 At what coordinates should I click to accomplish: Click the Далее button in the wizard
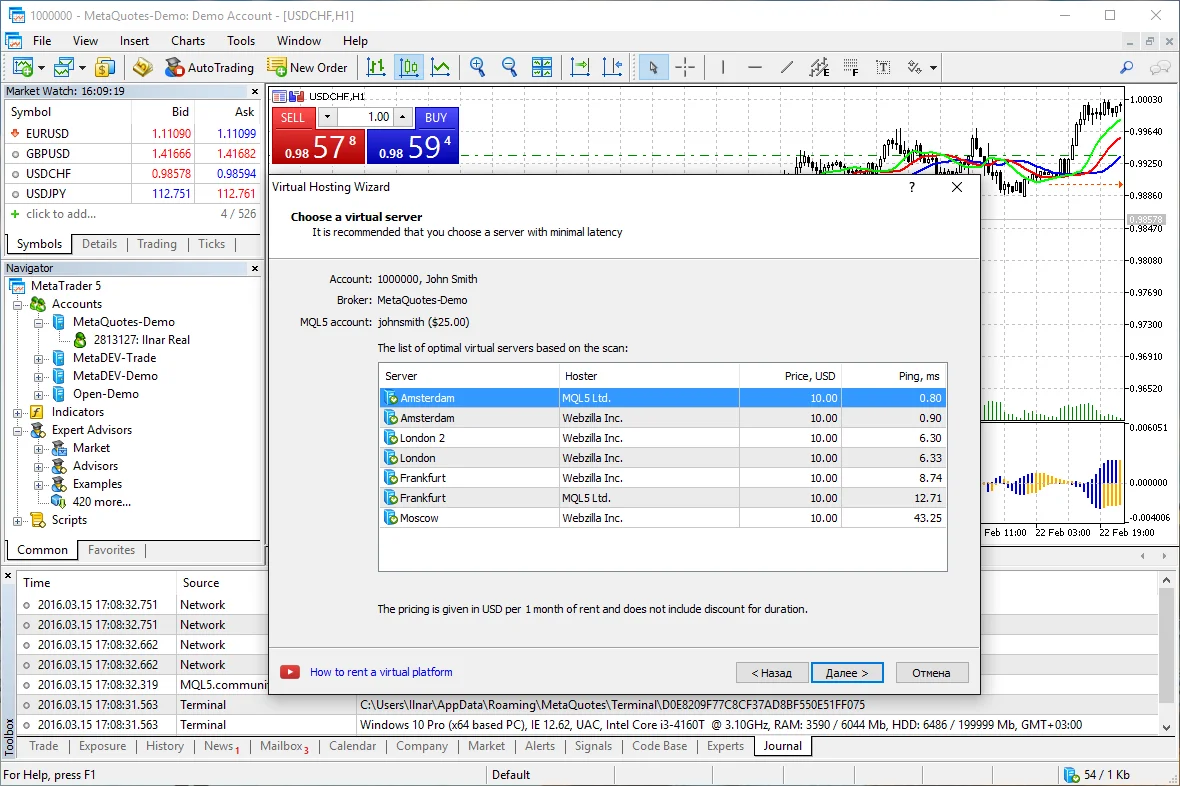pyautogui.click(x=847, y=672)
